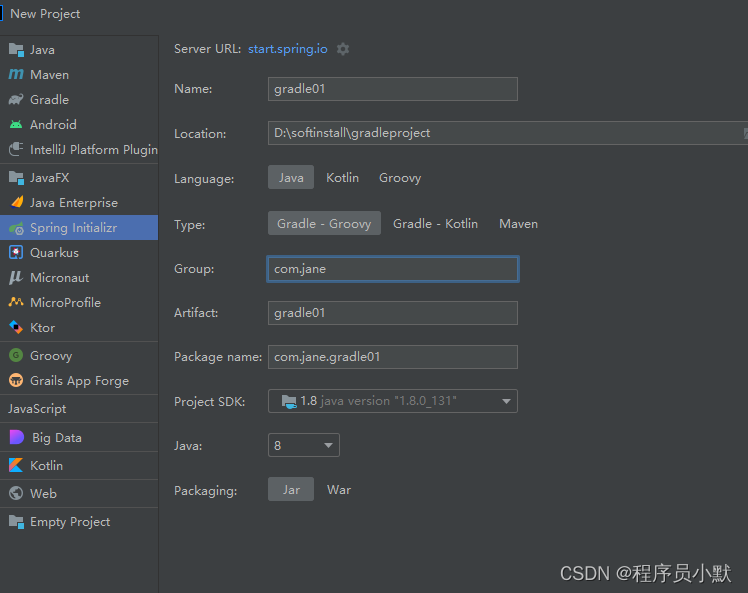Viewport: 748px width, 593px height.
Task: Select Jar packaging
Action: 291,489
